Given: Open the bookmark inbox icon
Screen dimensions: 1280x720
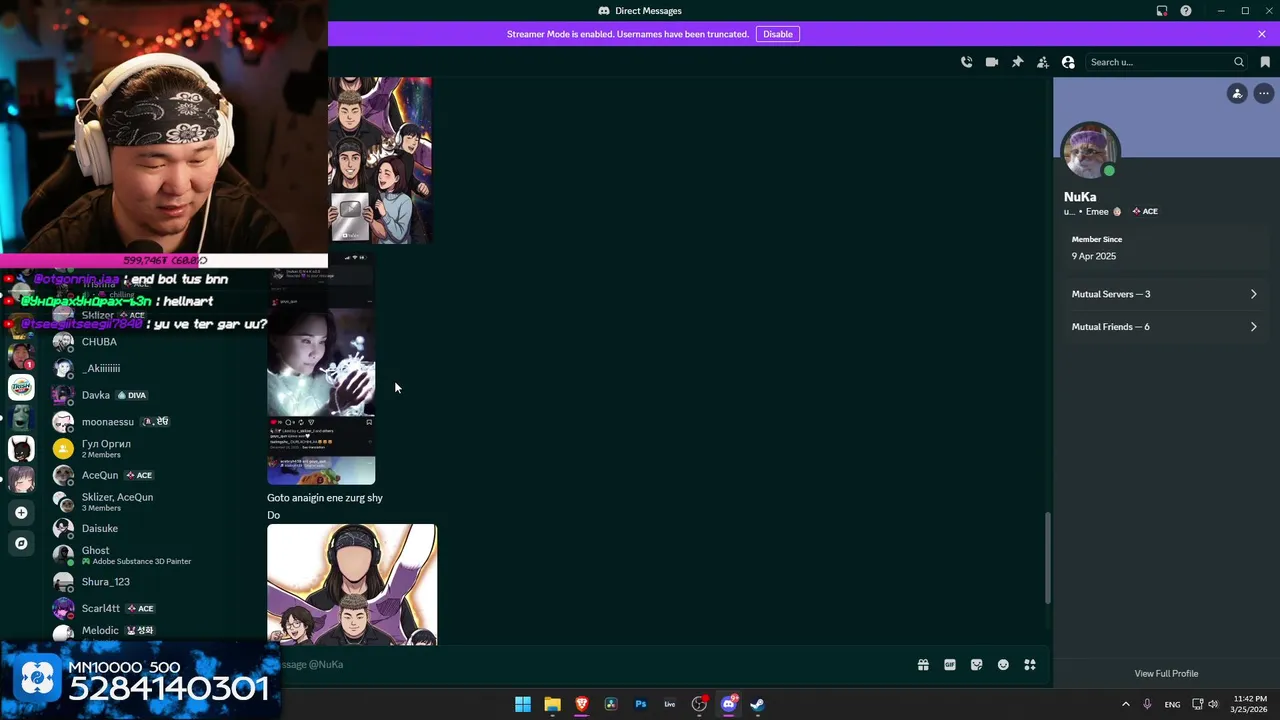Looking at the screenshot, I should pyautogui.click(x=1265, y=62).
